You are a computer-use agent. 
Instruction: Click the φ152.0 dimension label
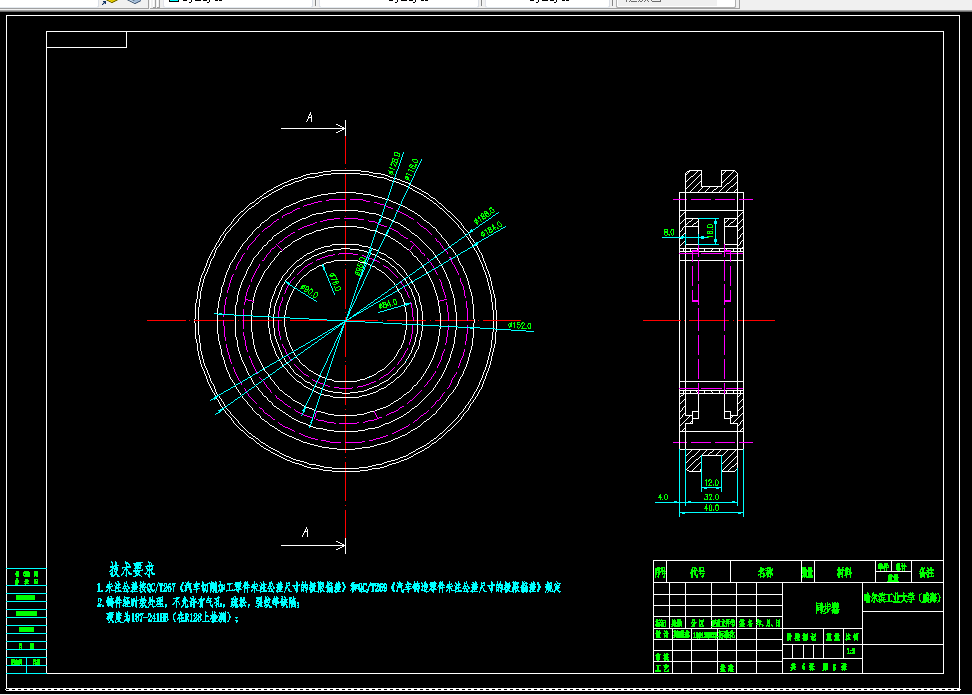(x=519, y=325)
